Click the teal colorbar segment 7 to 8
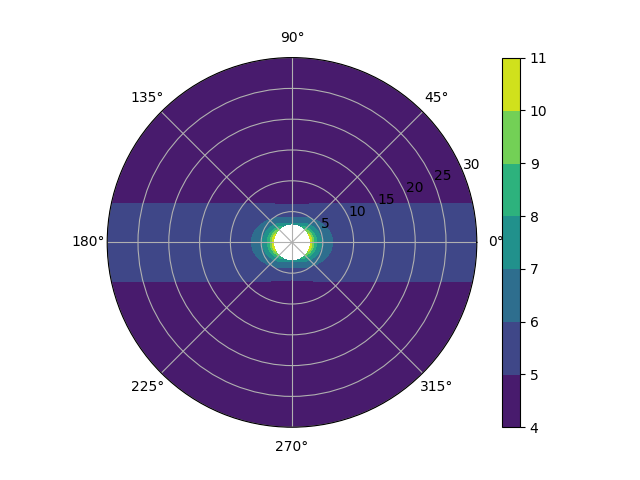The image size is (640, 480). [511, 243]
